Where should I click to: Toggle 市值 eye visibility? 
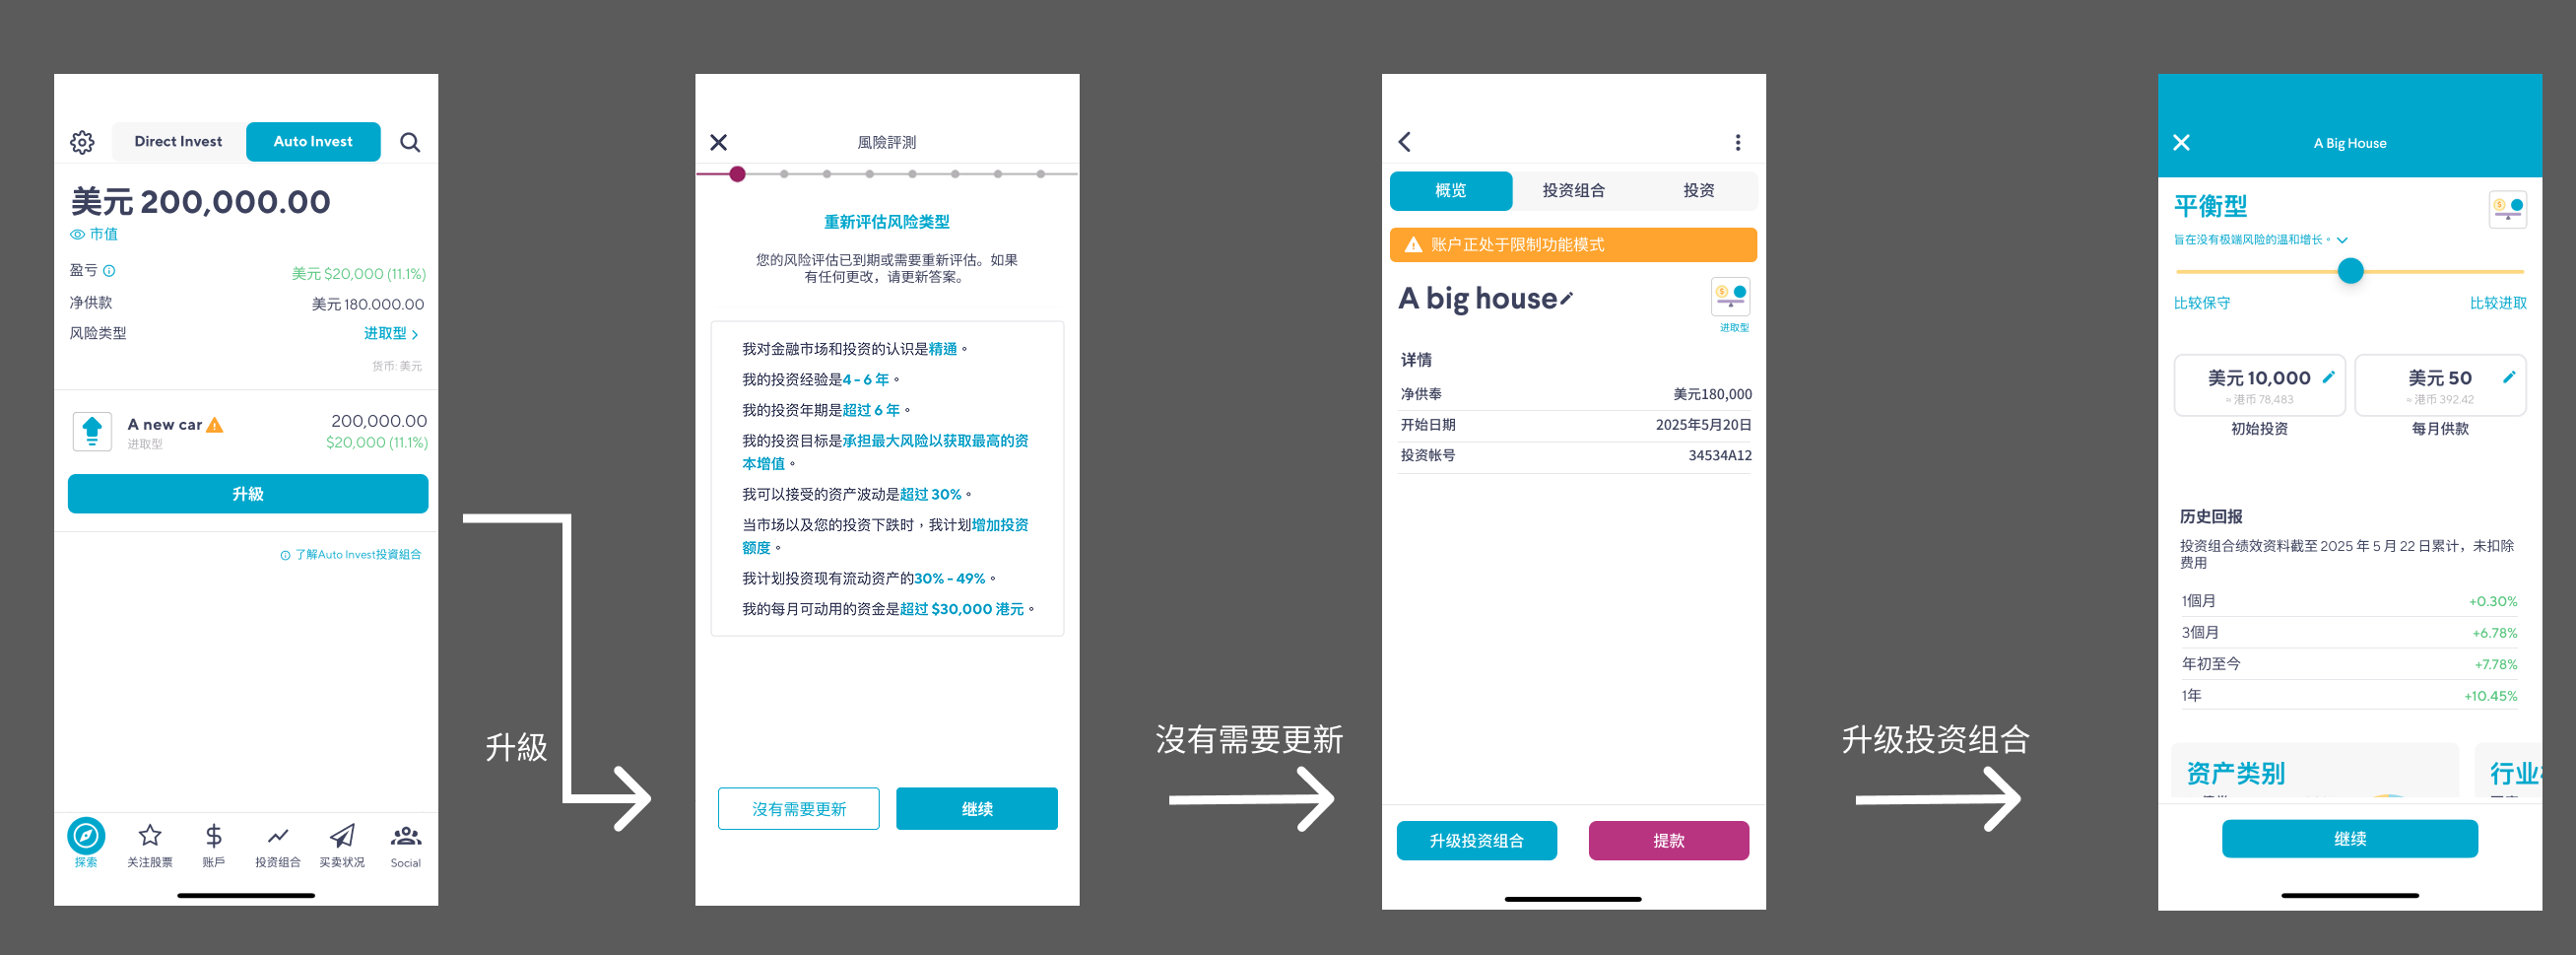(x=78, y=235)
